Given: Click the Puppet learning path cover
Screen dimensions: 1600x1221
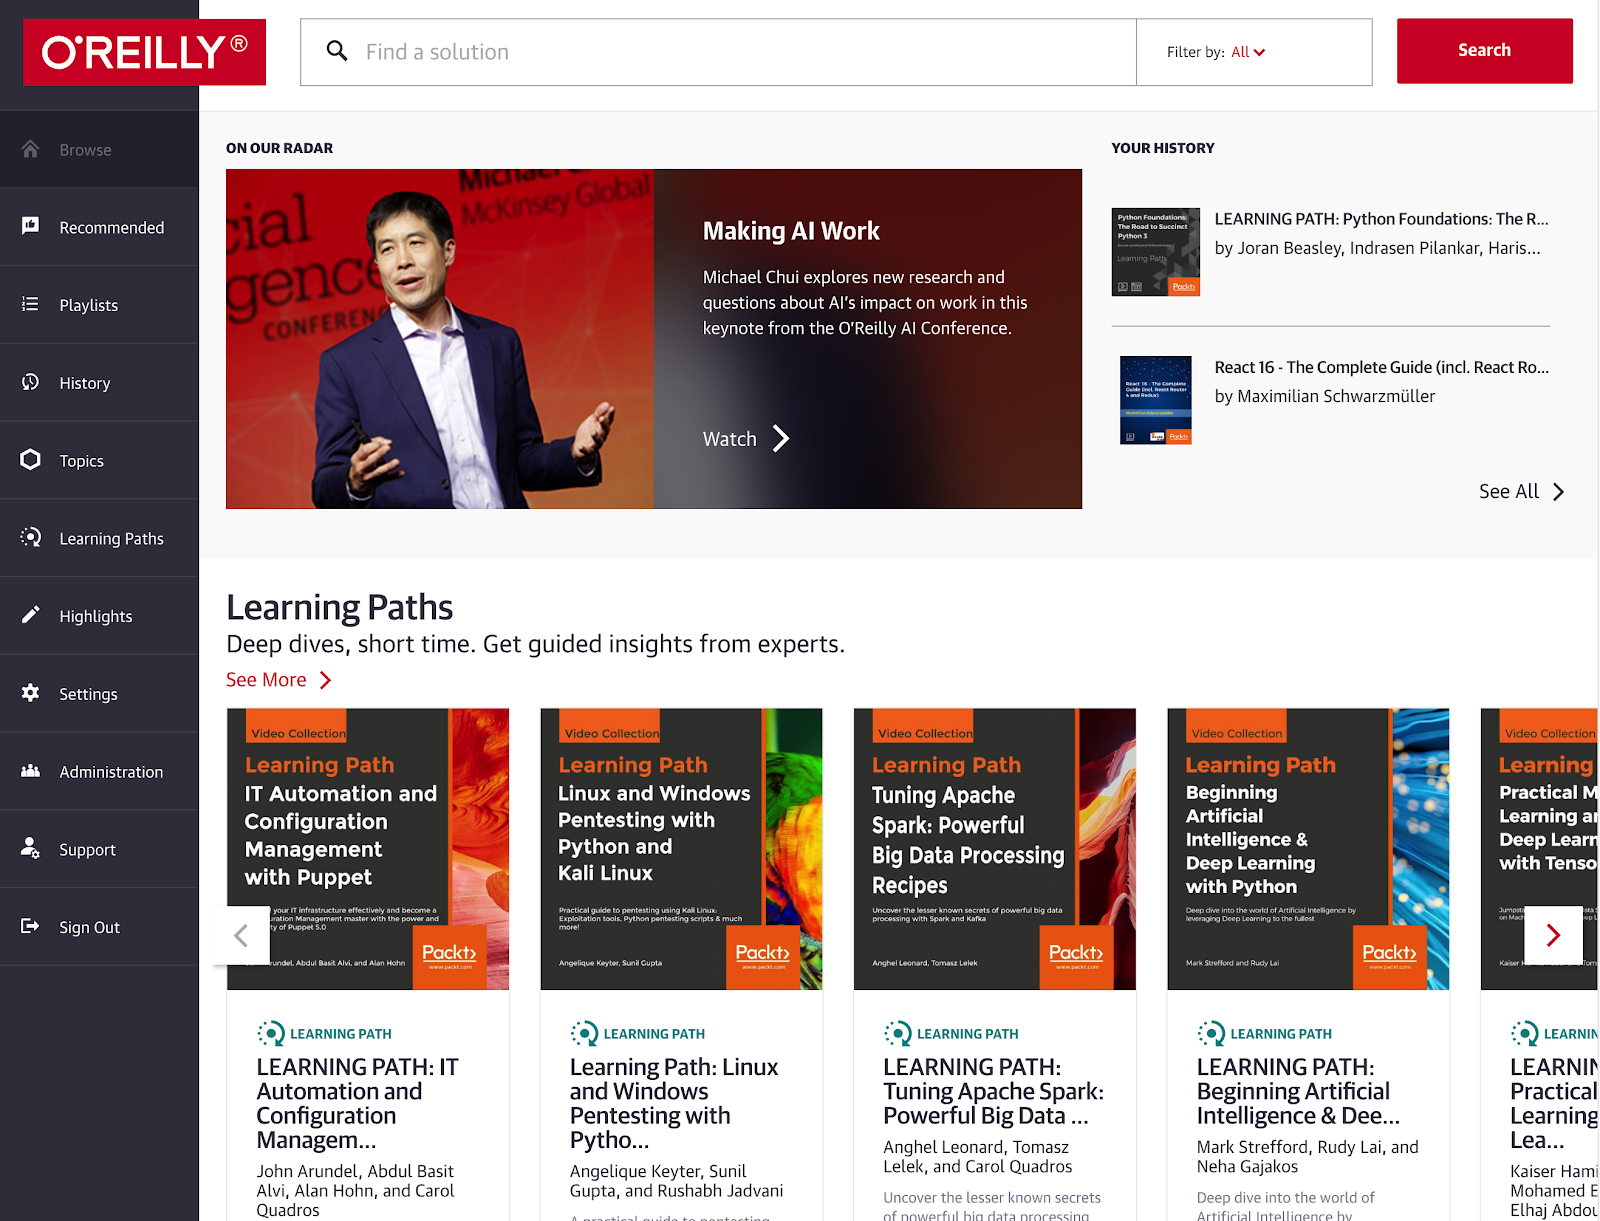Looking at the screenshot, I should click(x=368, y=849).
